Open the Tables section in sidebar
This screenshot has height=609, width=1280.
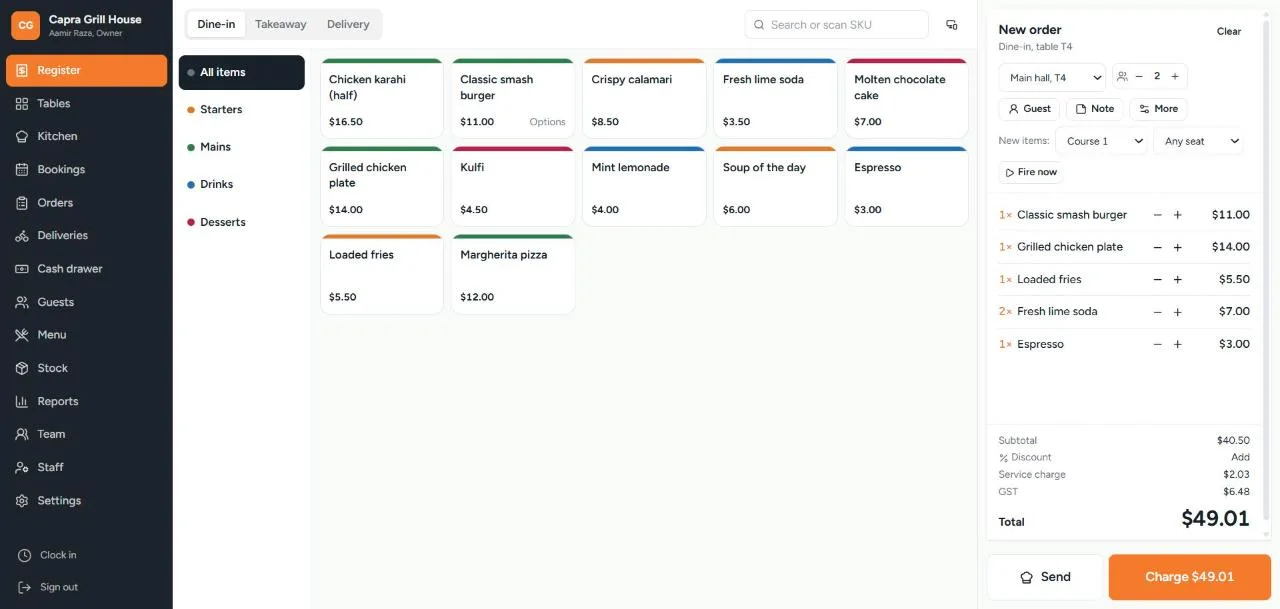(x=86, y=103)
